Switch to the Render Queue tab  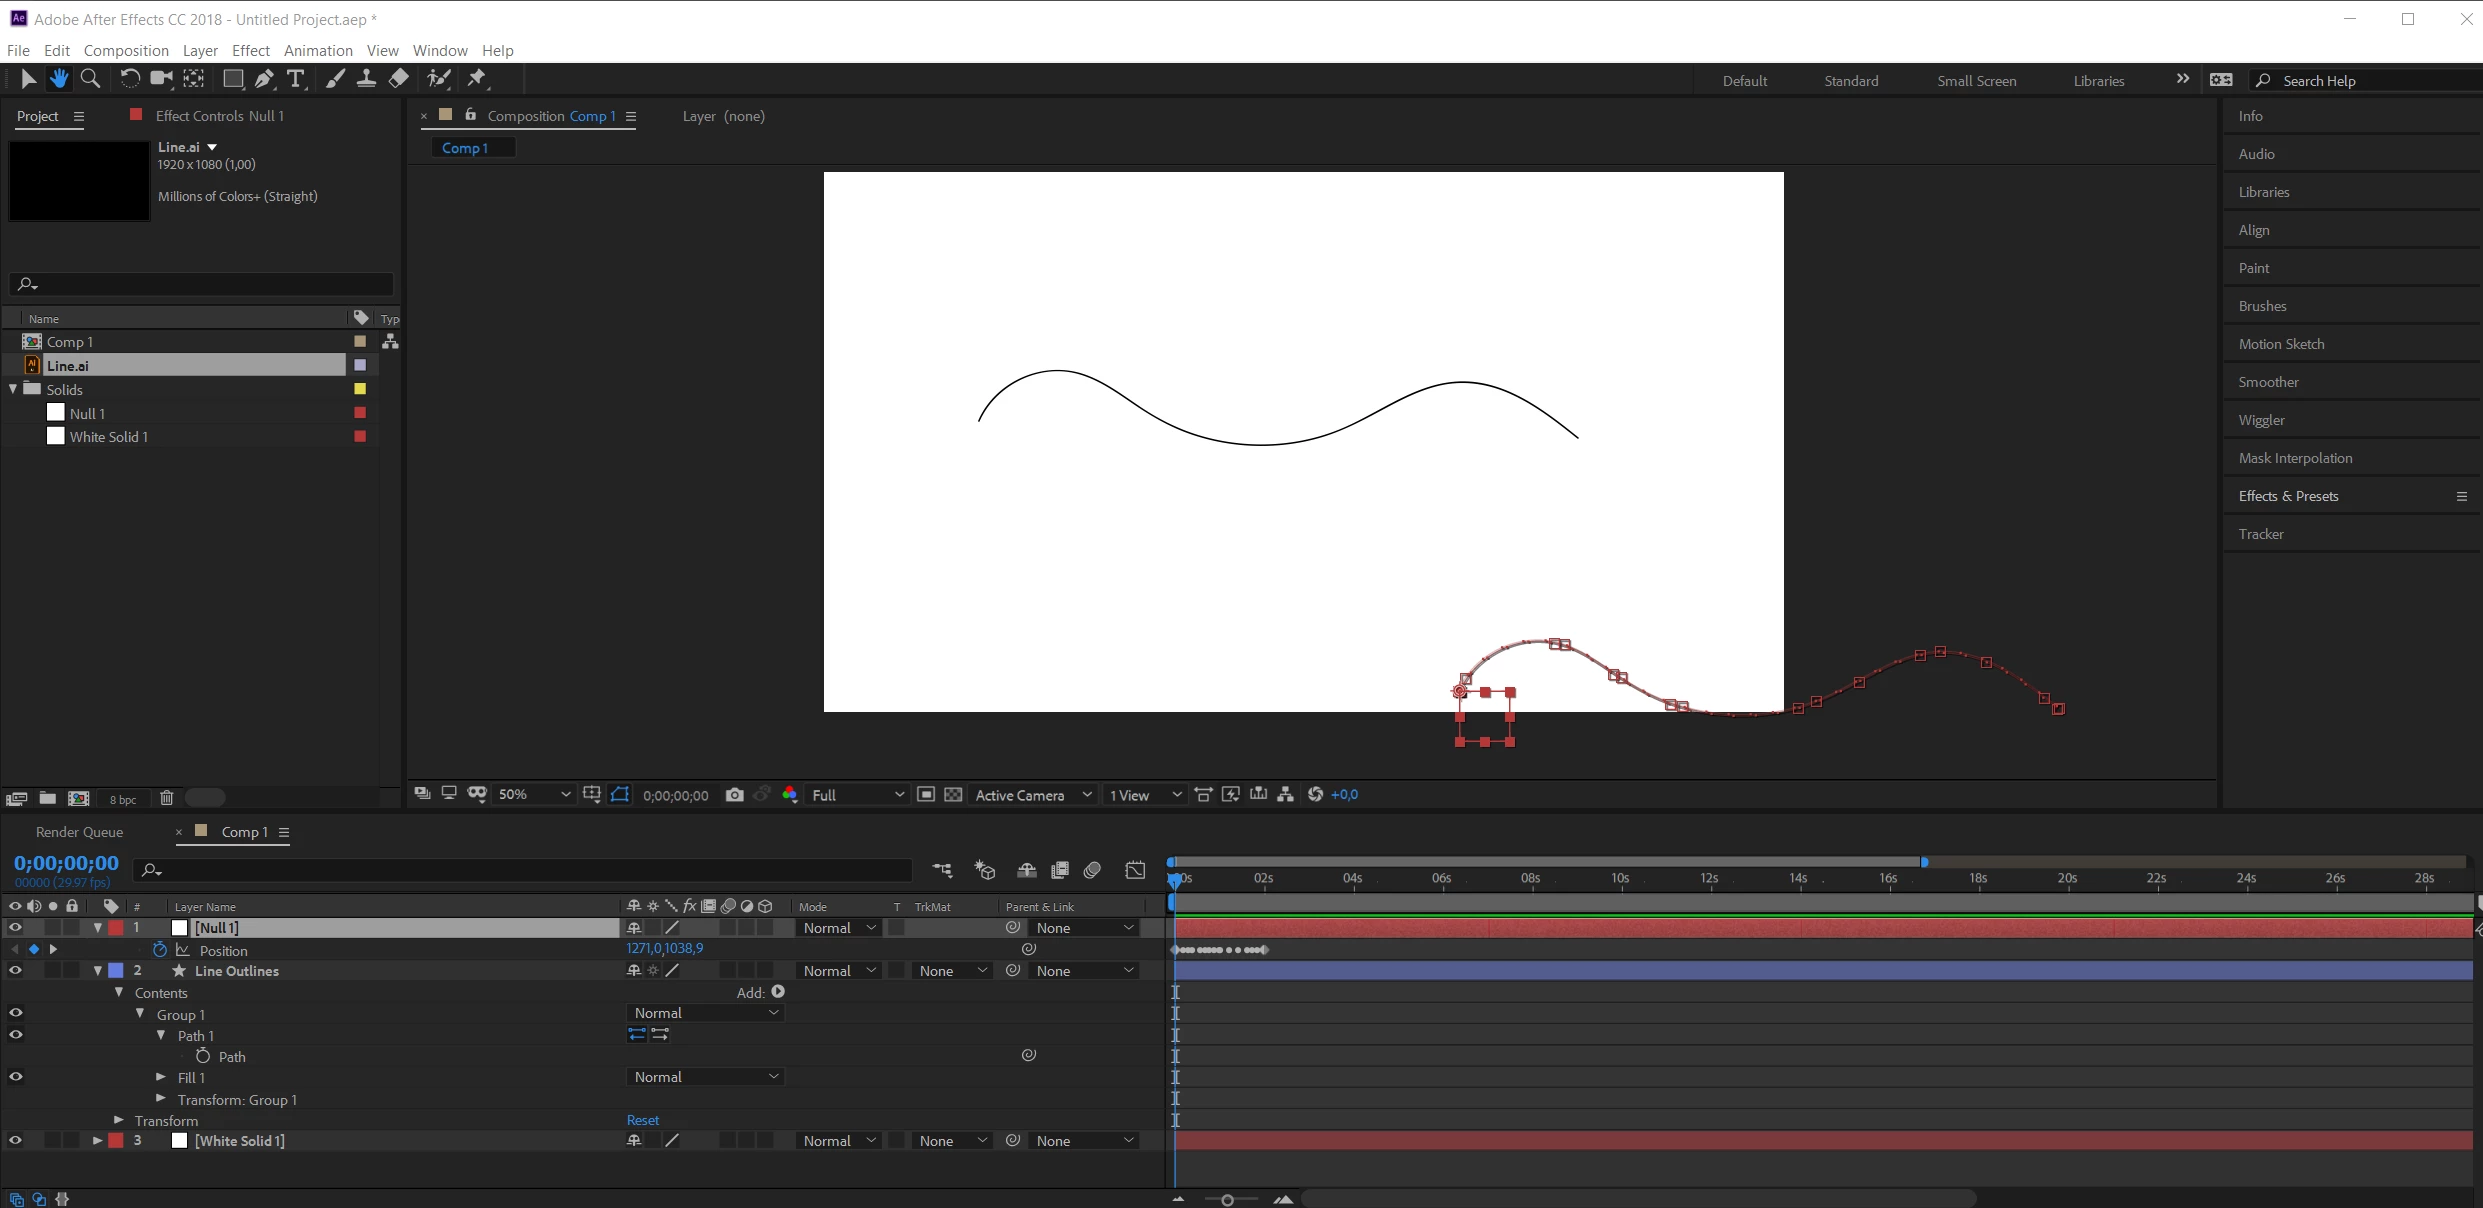click(79, 832)
